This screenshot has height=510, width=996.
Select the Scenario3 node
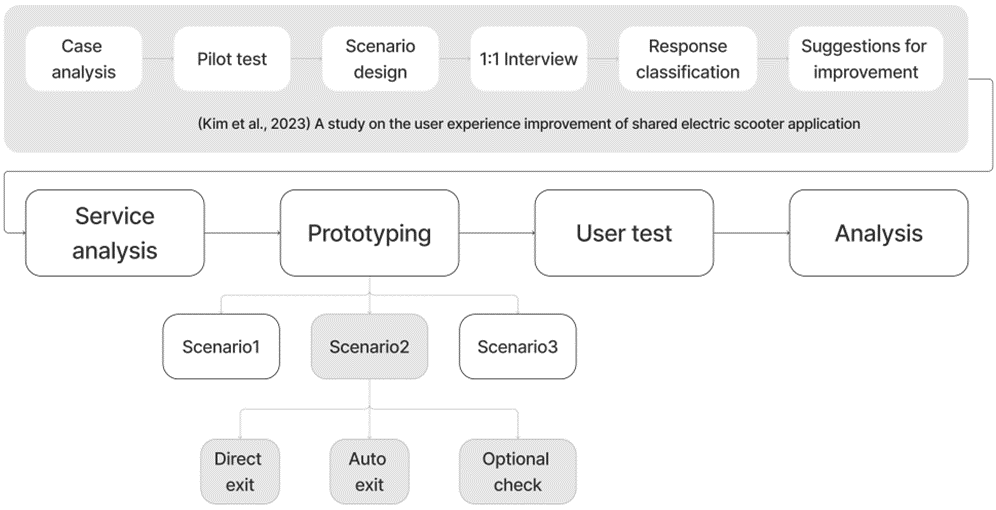[x=518, y=347]
